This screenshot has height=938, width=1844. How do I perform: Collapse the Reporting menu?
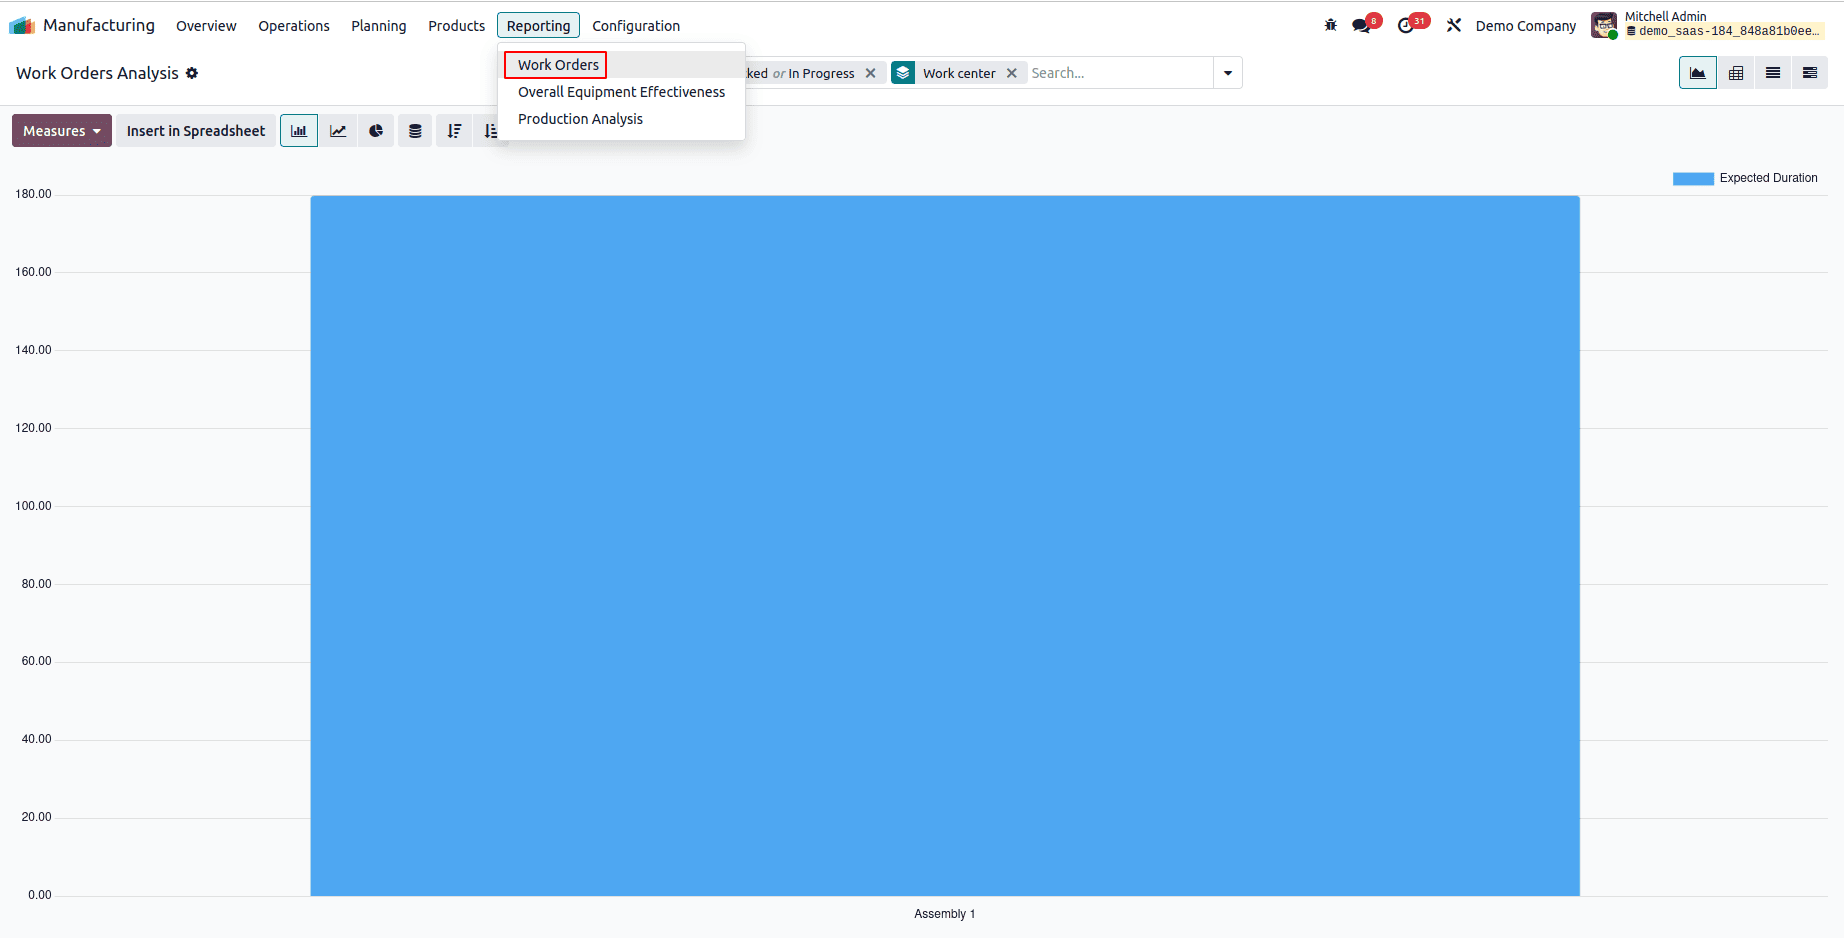(x=538, y=26)
